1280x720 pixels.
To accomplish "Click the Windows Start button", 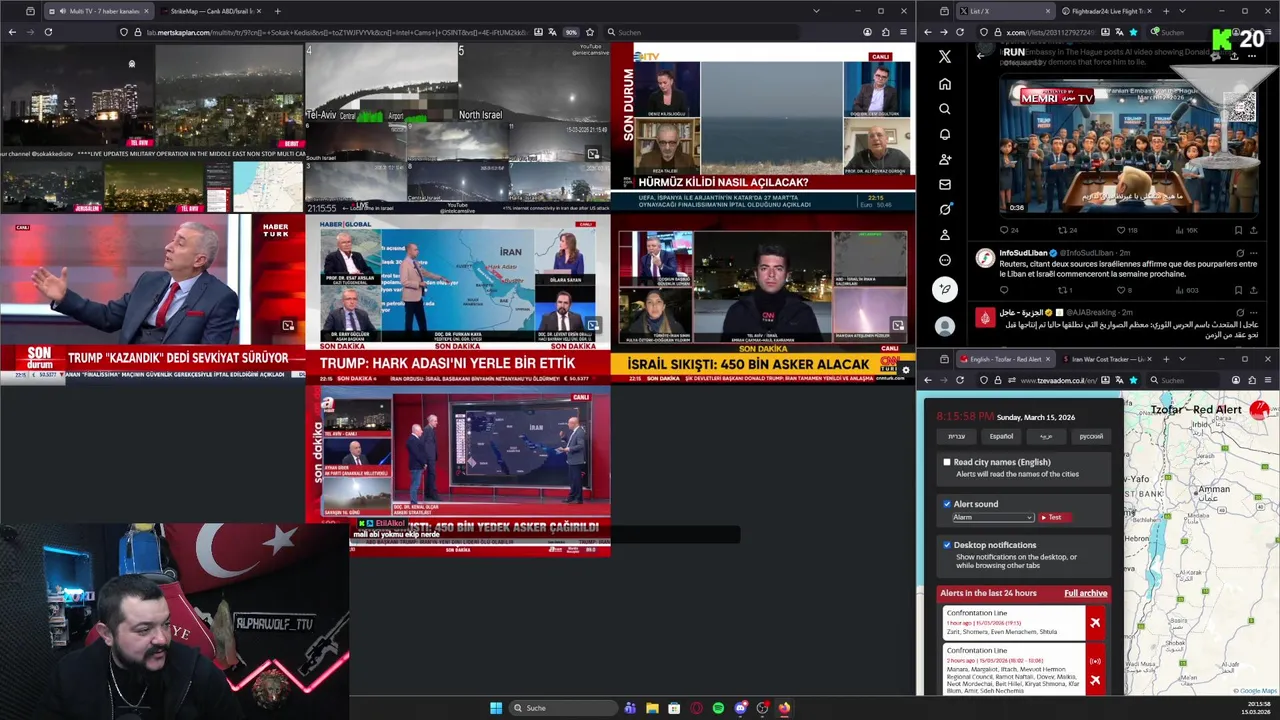I will click(x=496, y=708).
